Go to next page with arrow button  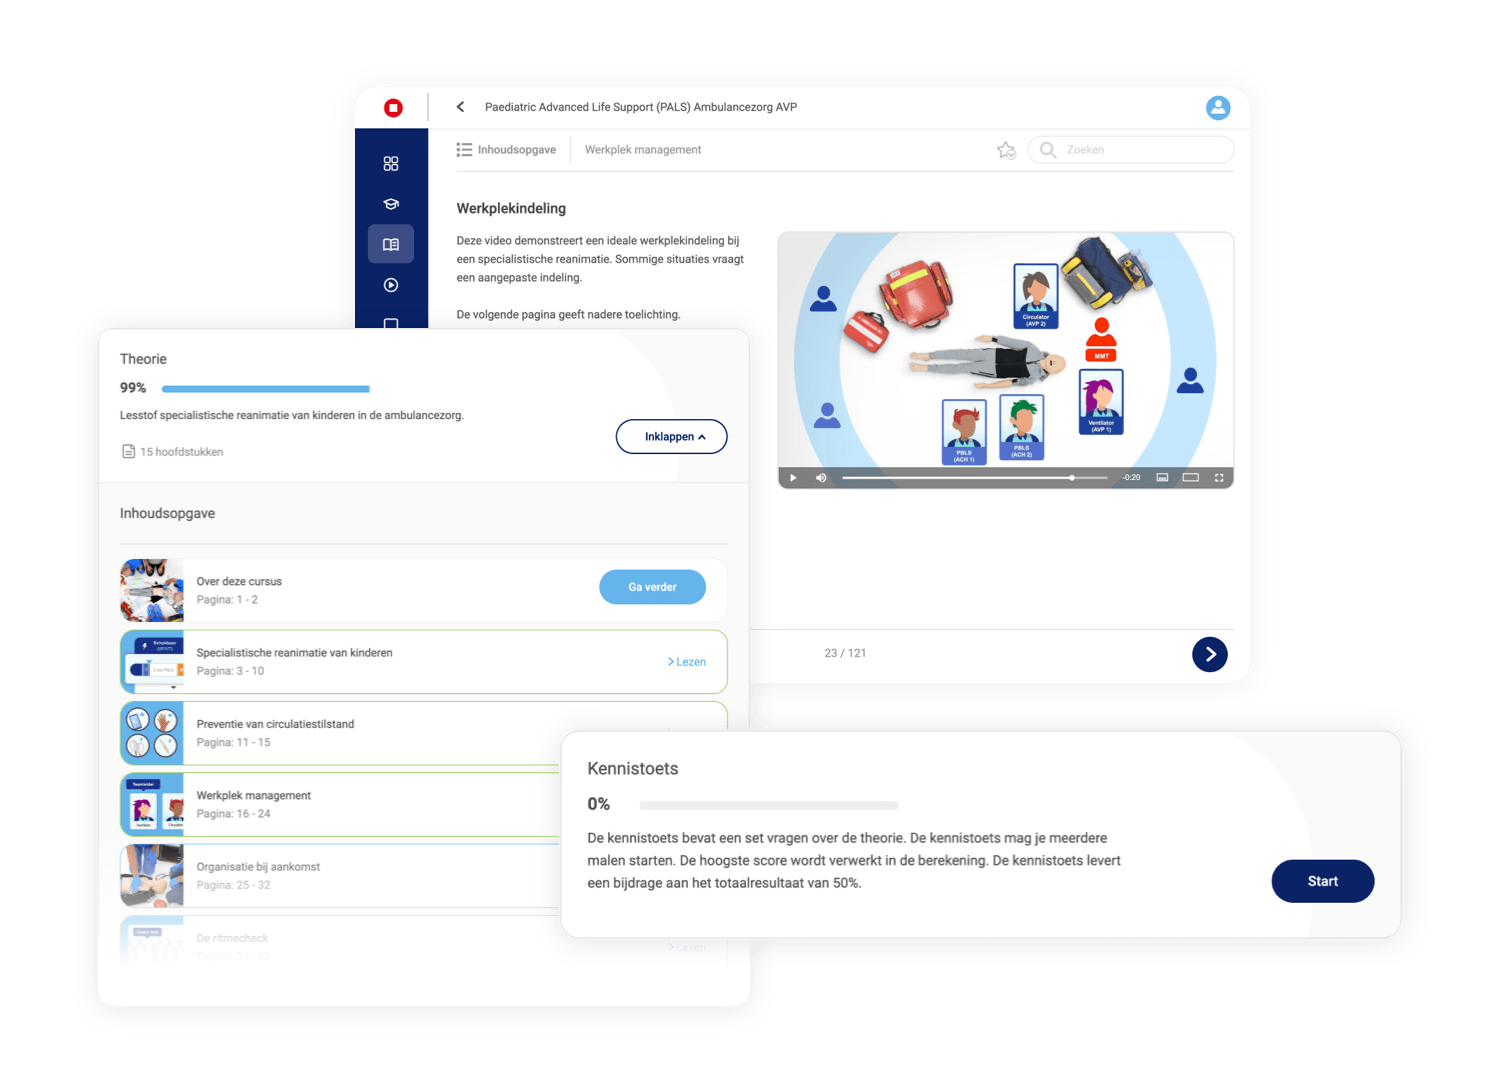point(1210,654)
